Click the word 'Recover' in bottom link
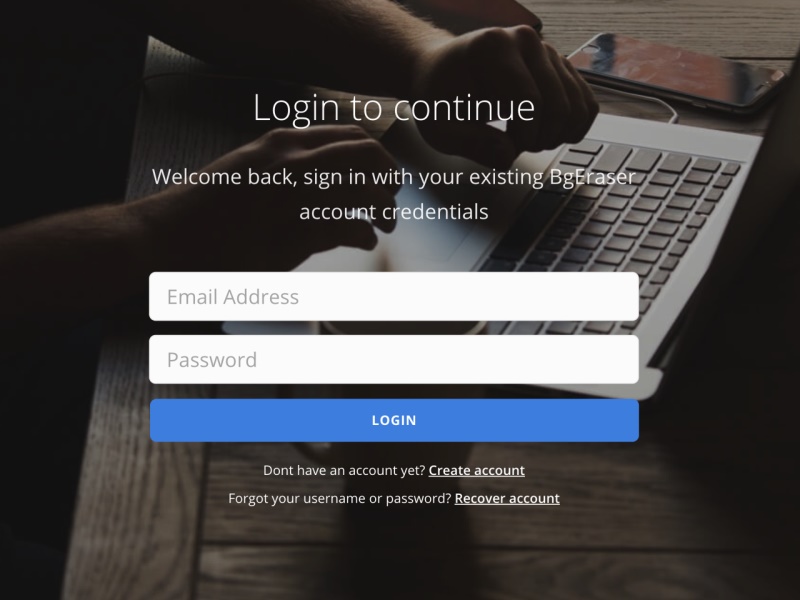This screenshot has width=800, height=600. pyautogui.click(x=478, y=498)
